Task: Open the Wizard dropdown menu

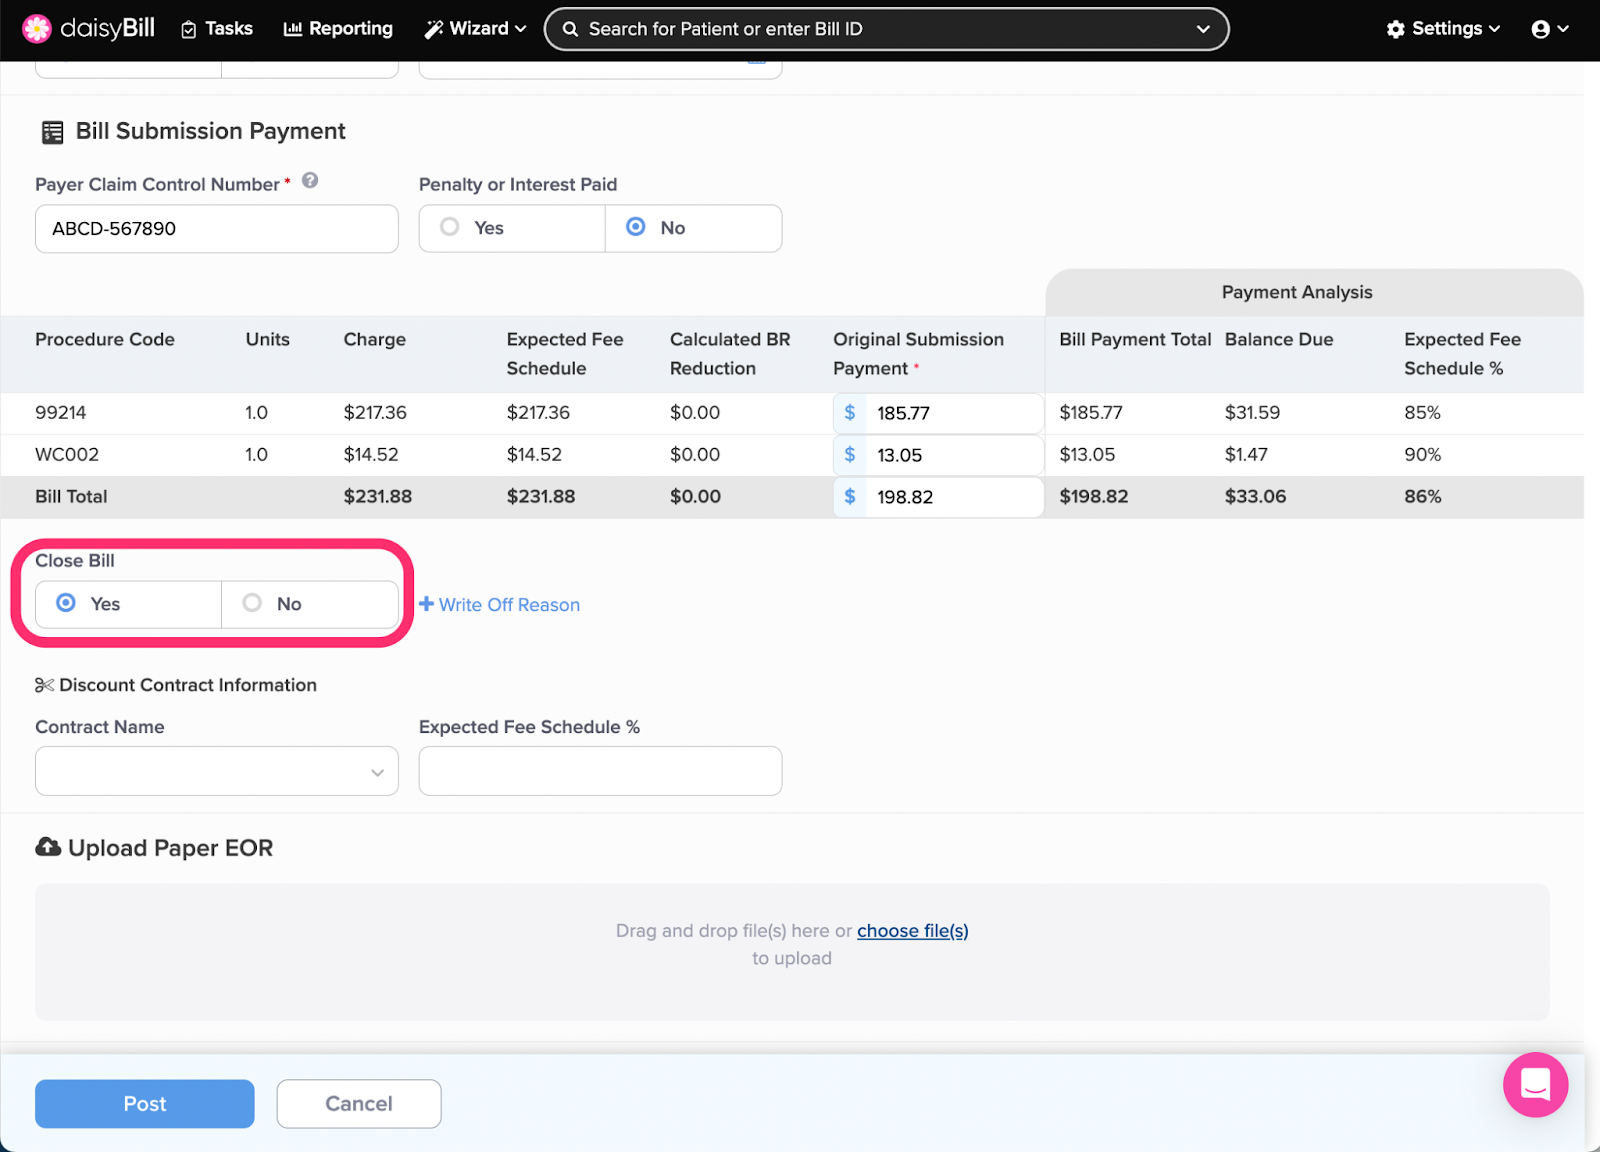Action: click(x=475, y=29)
